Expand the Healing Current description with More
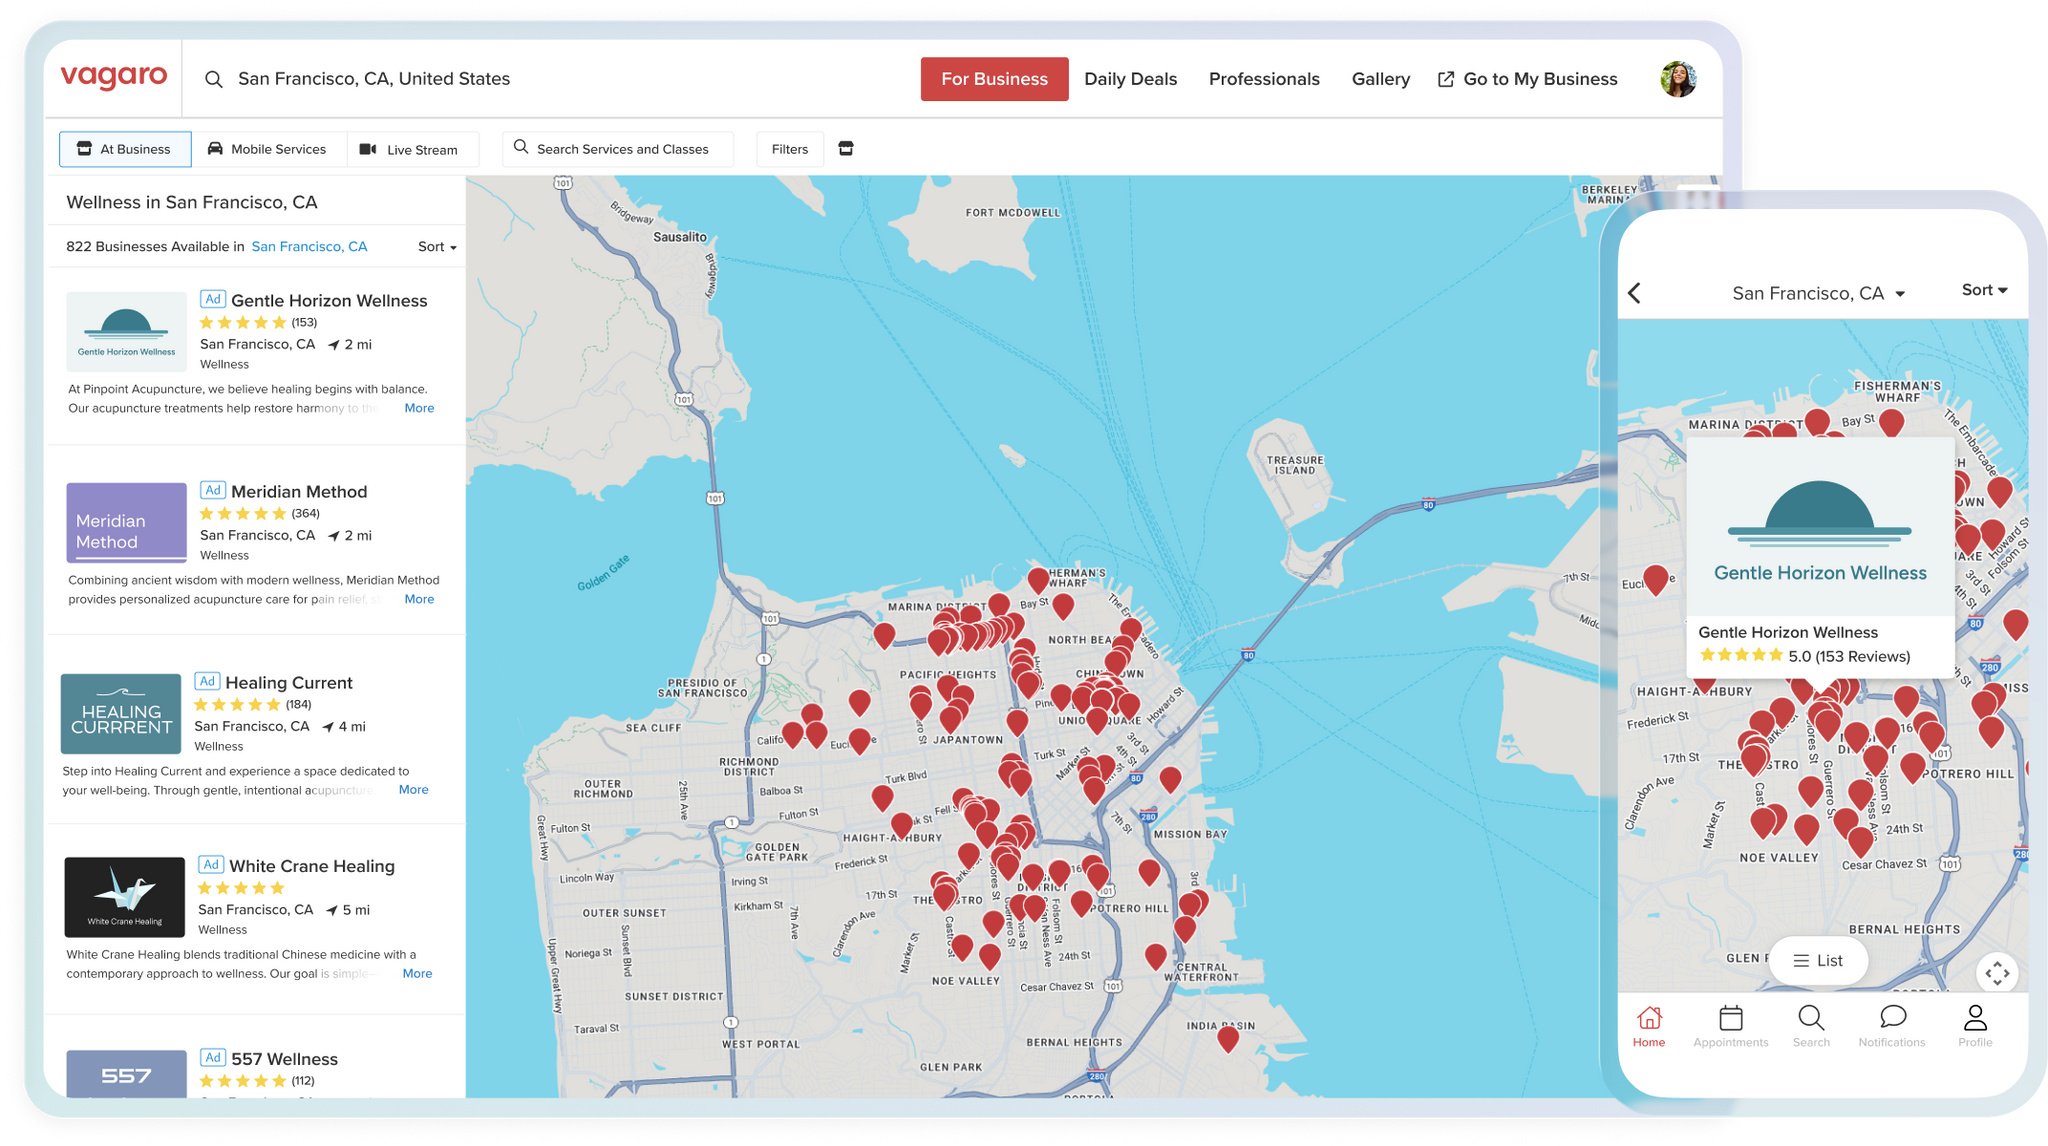The height and width of the screenshot is (1146, 2048). [x=413, y=790]
